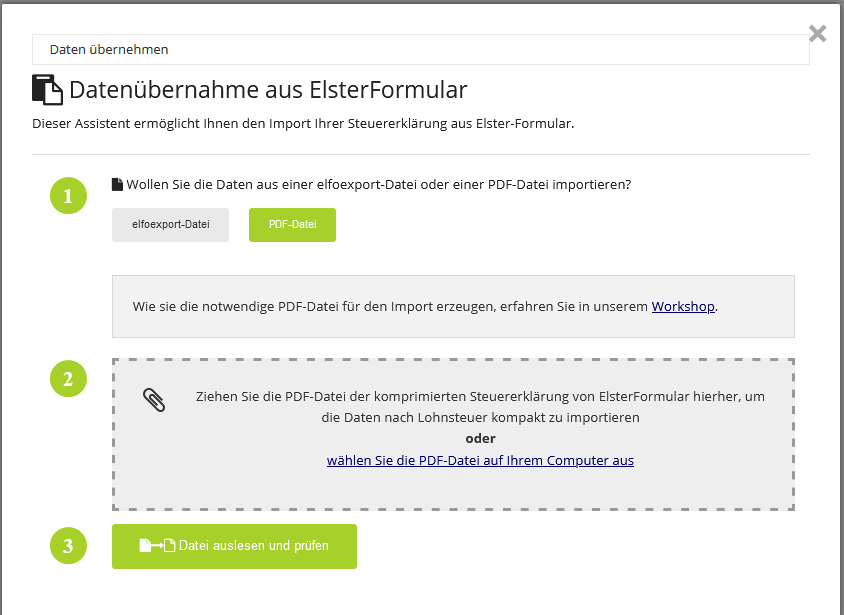Click the file transfer icon in the green button
This screenshot has width=844, height=615.
pos(157,546)
